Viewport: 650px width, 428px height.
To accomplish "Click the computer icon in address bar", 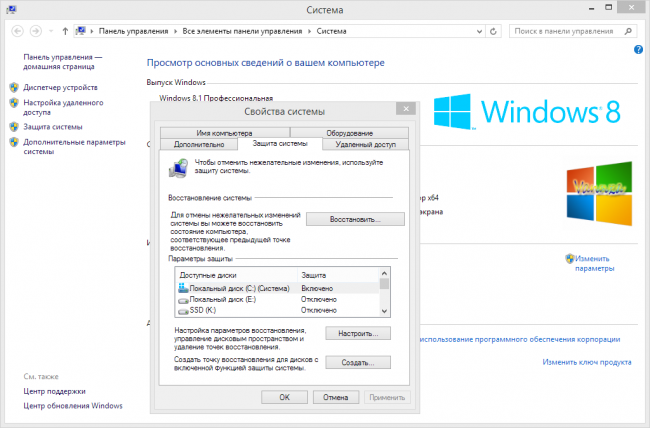I will pos(81,31).
